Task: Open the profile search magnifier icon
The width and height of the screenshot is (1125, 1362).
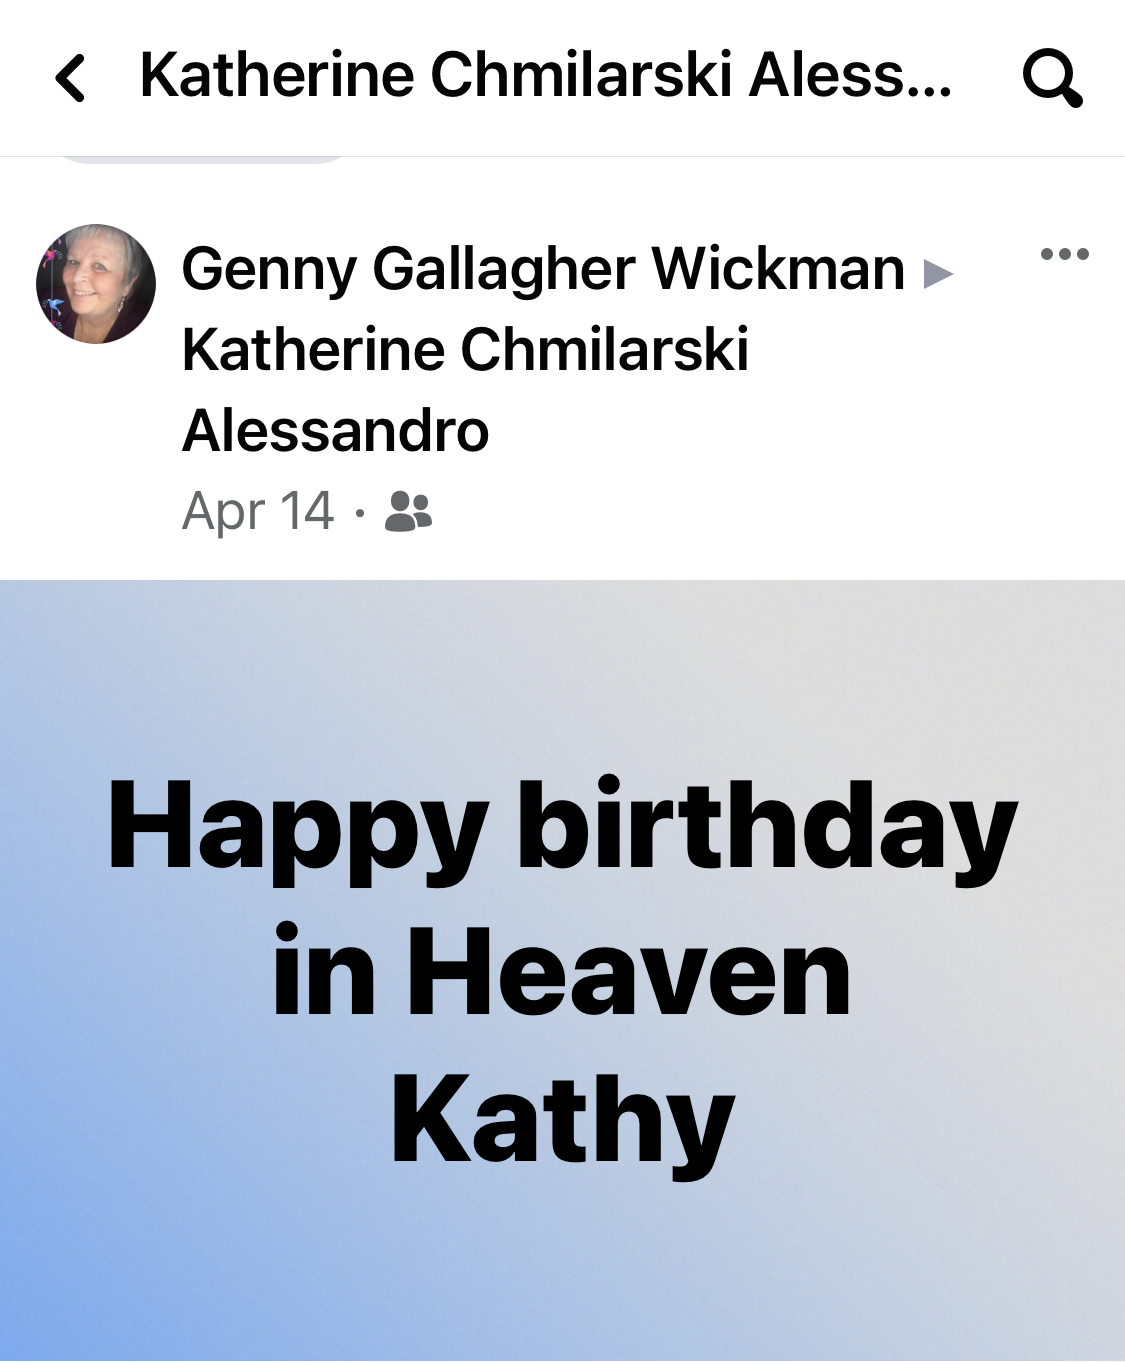Action: click(1052, 78)
